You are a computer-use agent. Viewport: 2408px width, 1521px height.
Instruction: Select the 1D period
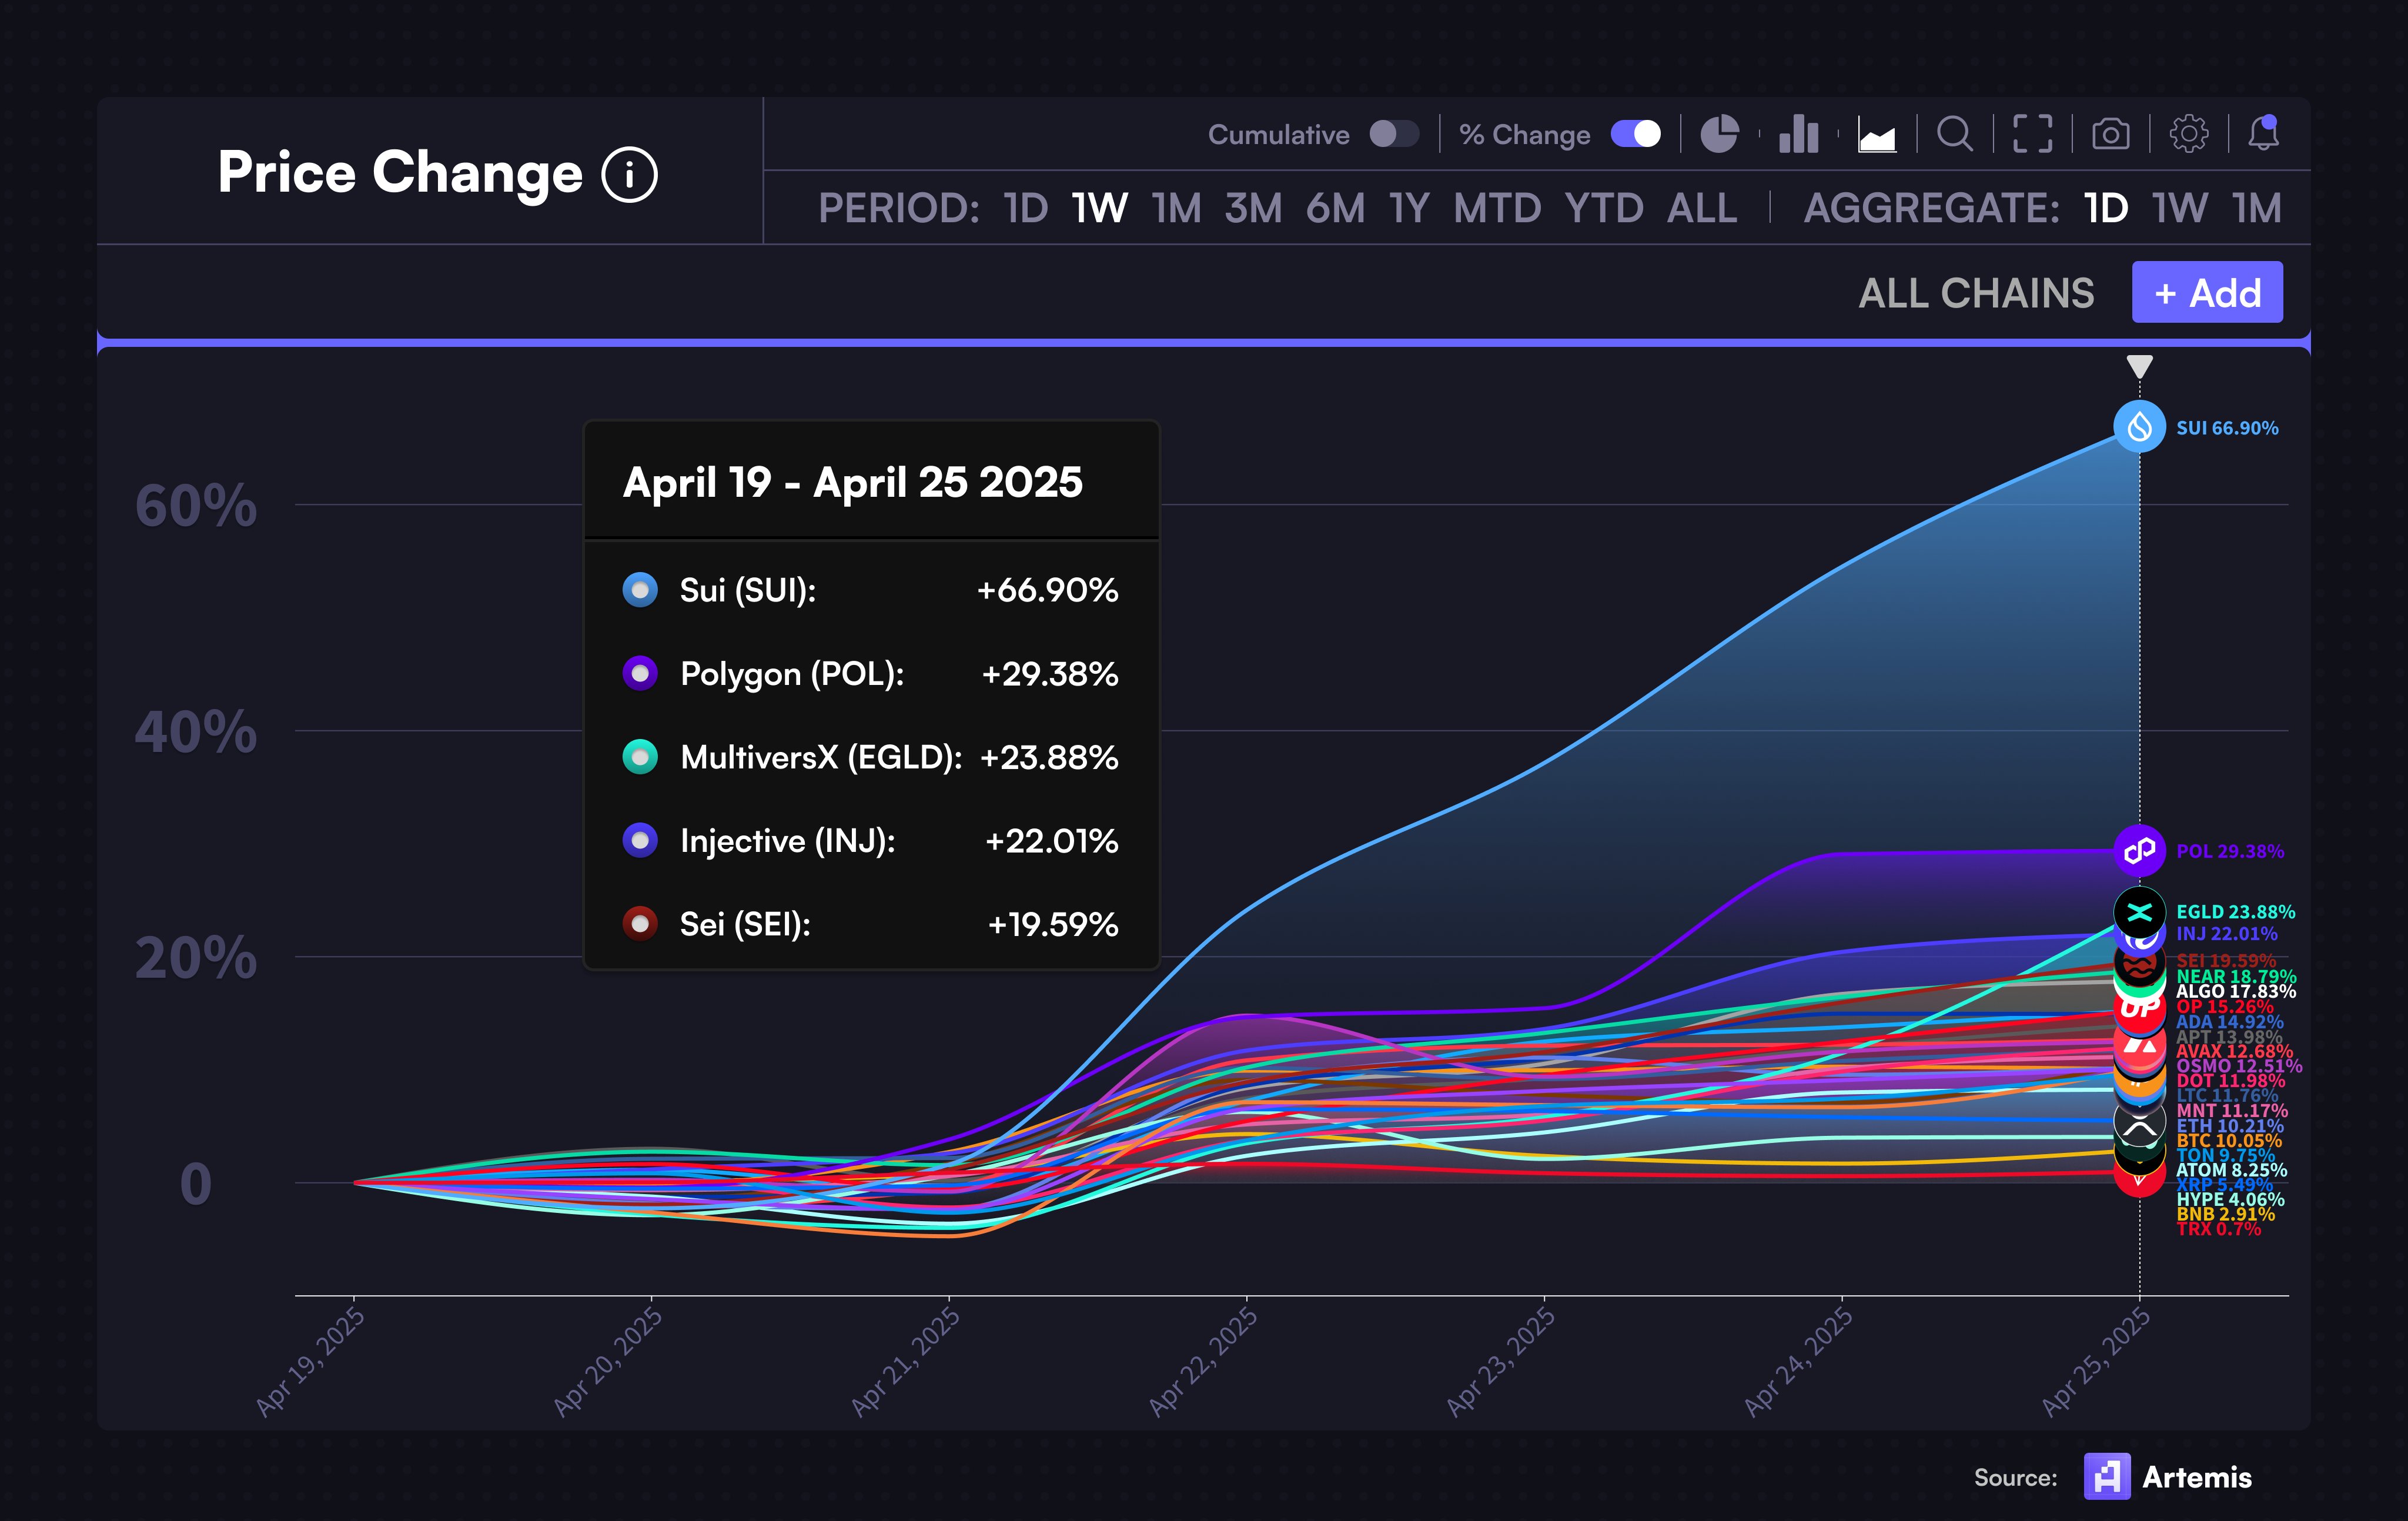[1026, 209]
